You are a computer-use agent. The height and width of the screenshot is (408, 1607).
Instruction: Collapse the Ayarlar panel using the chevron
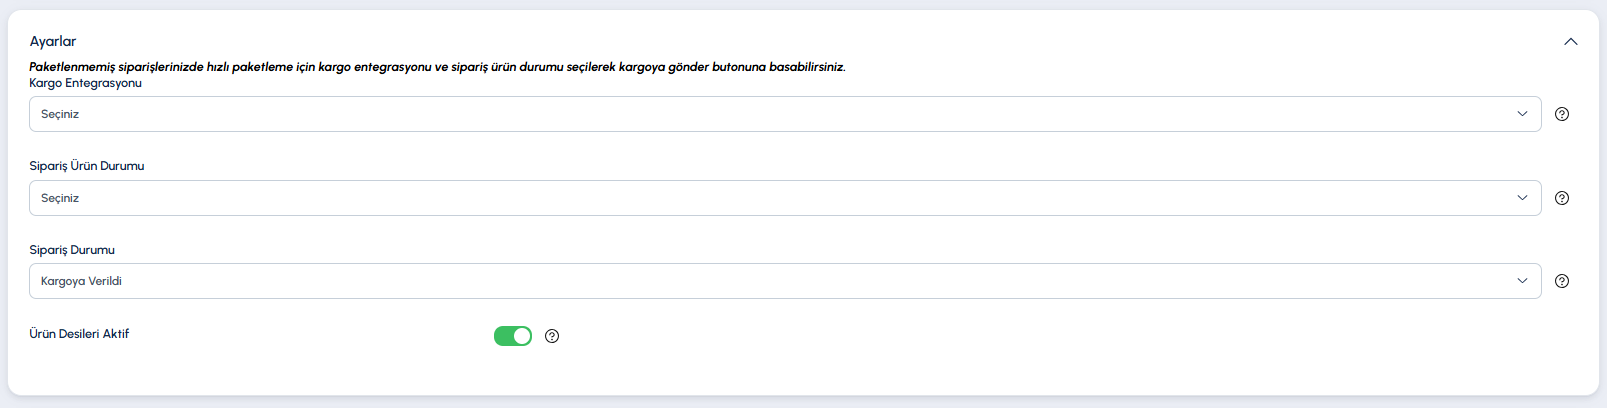[1571, 41]
